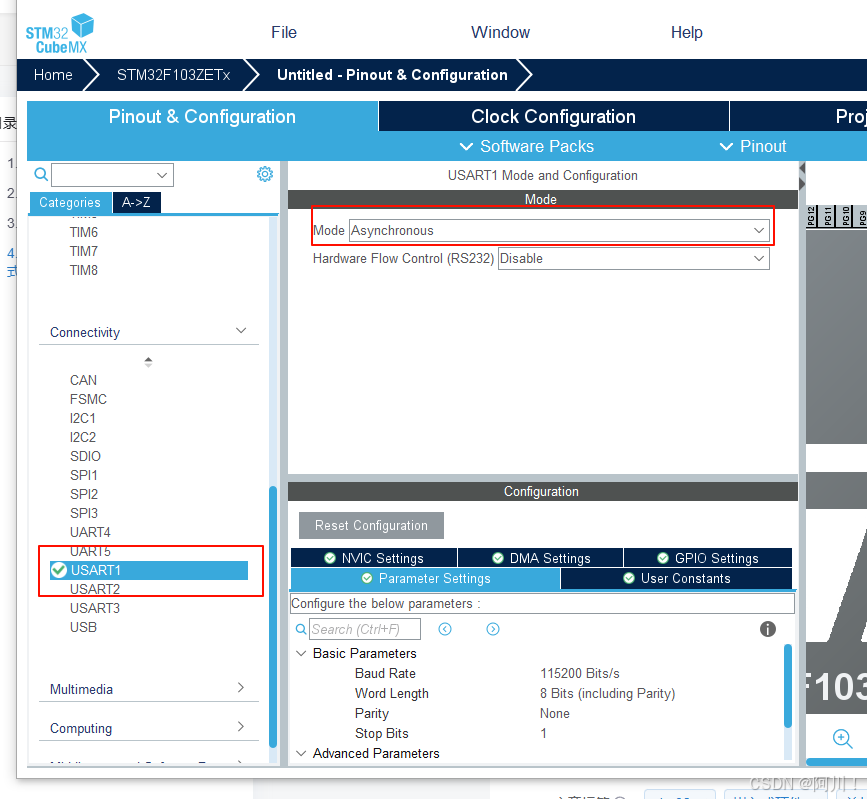Switch to the Pinout & Configuration tab

point(202,116)
